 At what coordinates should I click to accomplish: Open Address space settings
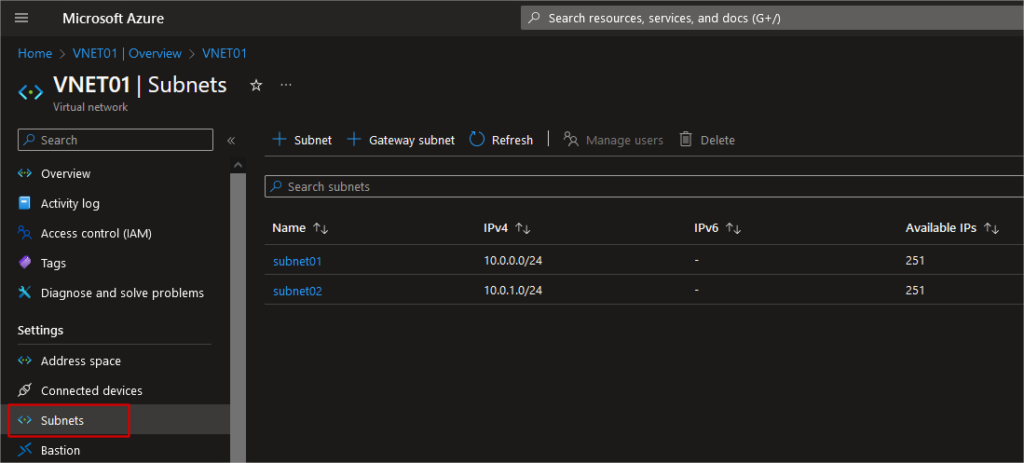(x=80, y=361)
